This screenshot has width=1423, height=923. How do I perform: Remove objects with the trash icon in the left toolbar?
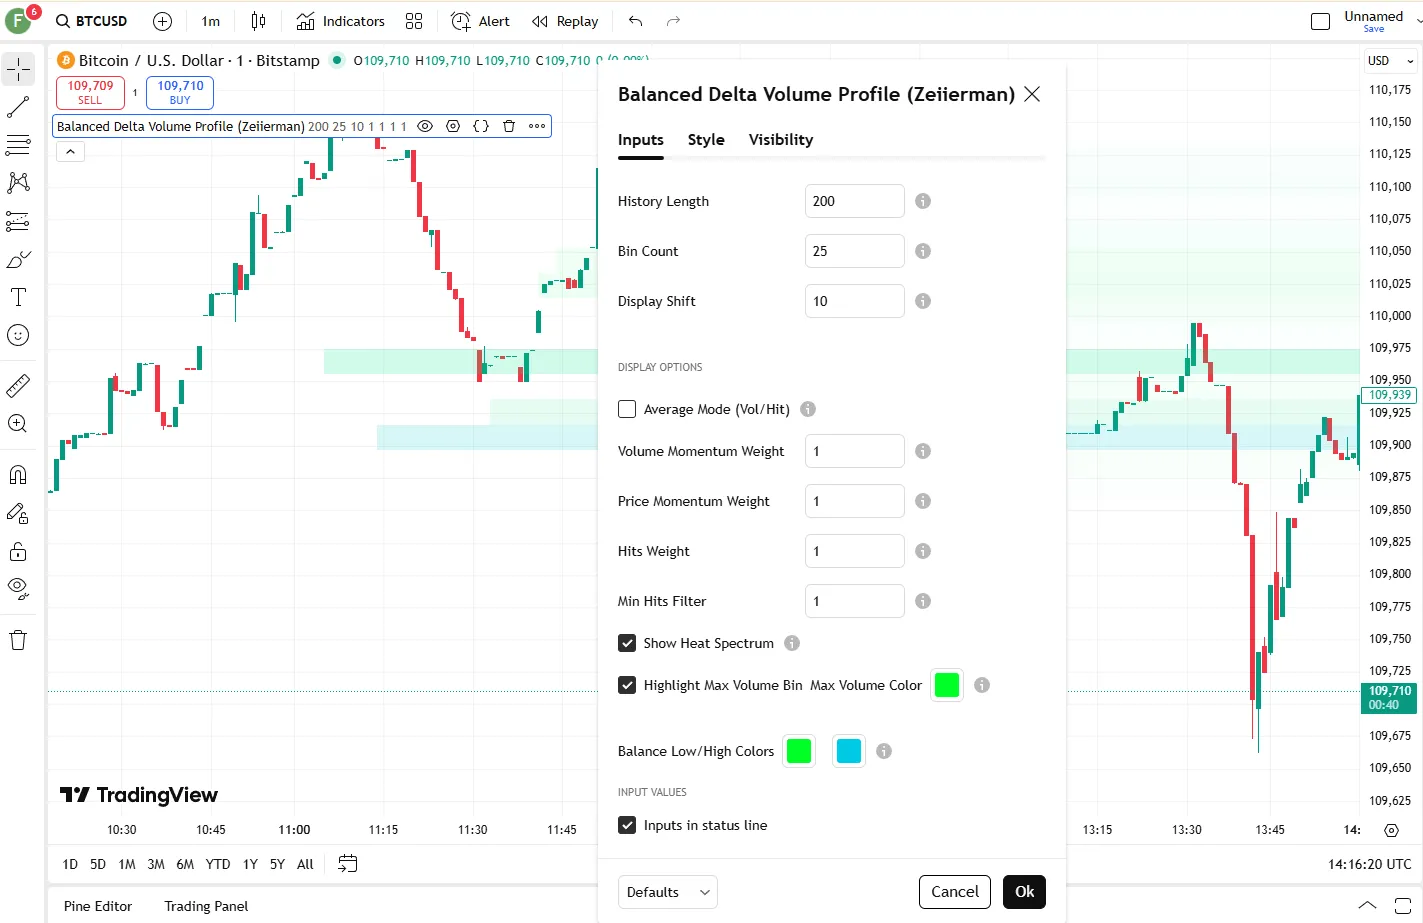point(18,640)
